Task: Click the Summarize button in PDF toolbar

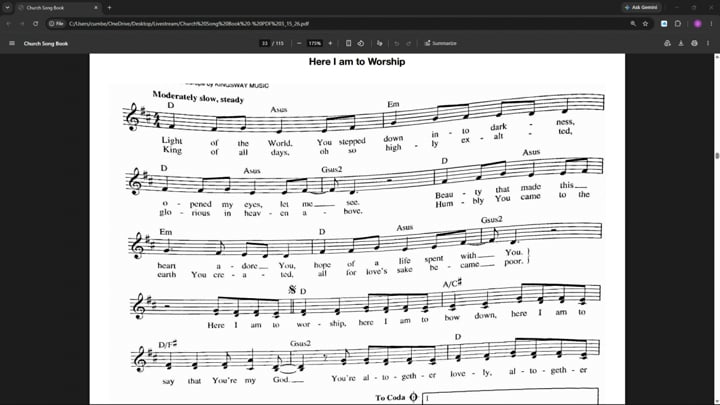Action: pos(440,43)
